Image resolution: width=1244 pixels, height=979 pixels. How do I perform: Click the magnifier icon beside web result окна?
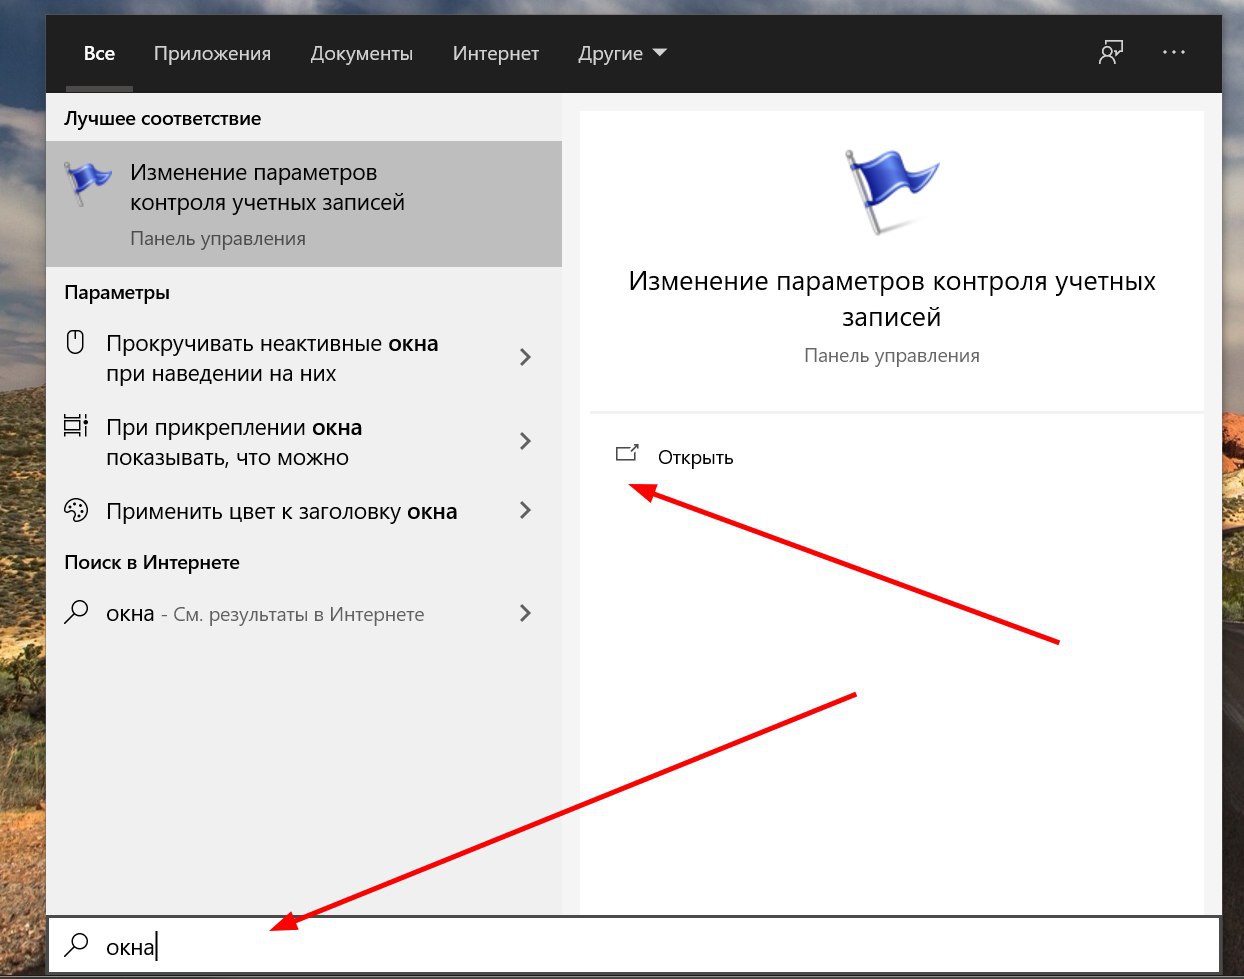tap(76, 612)
